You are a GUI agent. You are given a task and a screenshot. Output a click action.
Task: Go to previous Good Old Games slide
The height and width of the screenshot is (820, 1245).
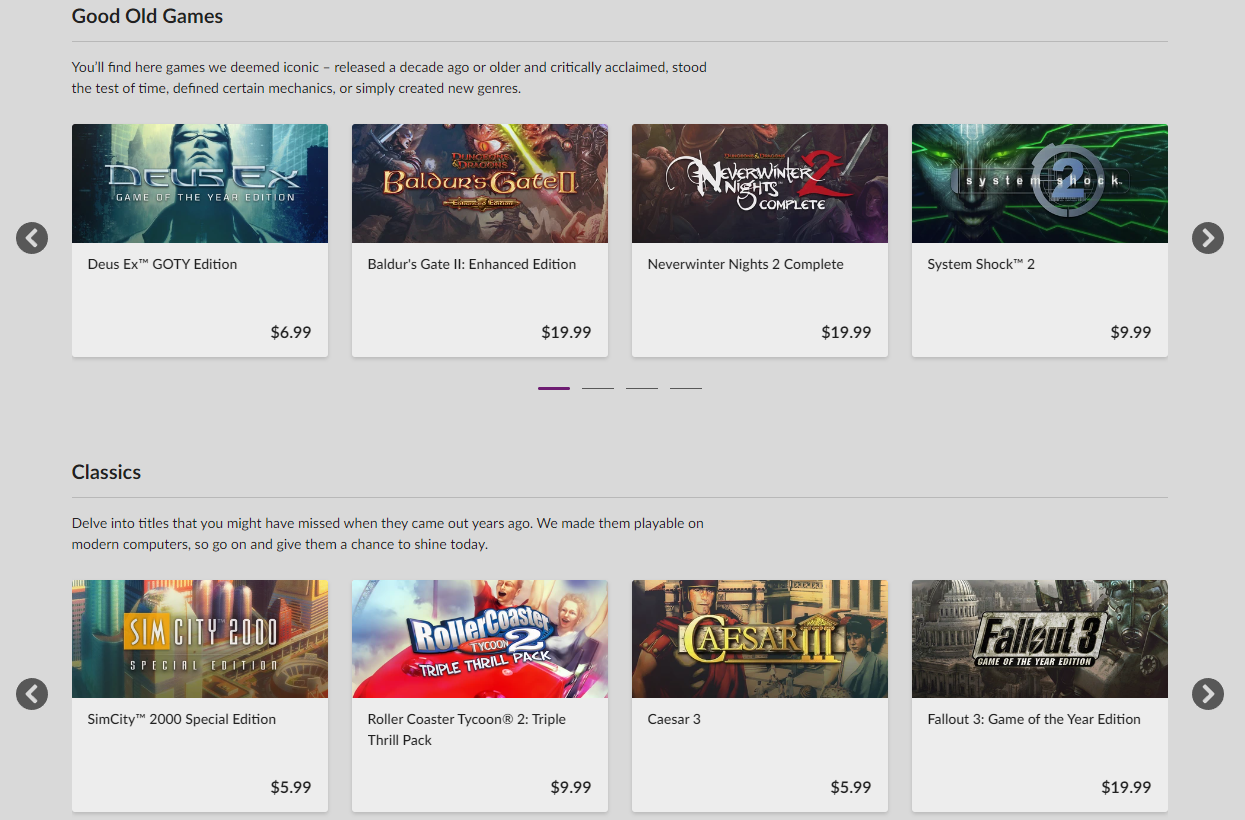pos(32,238)
